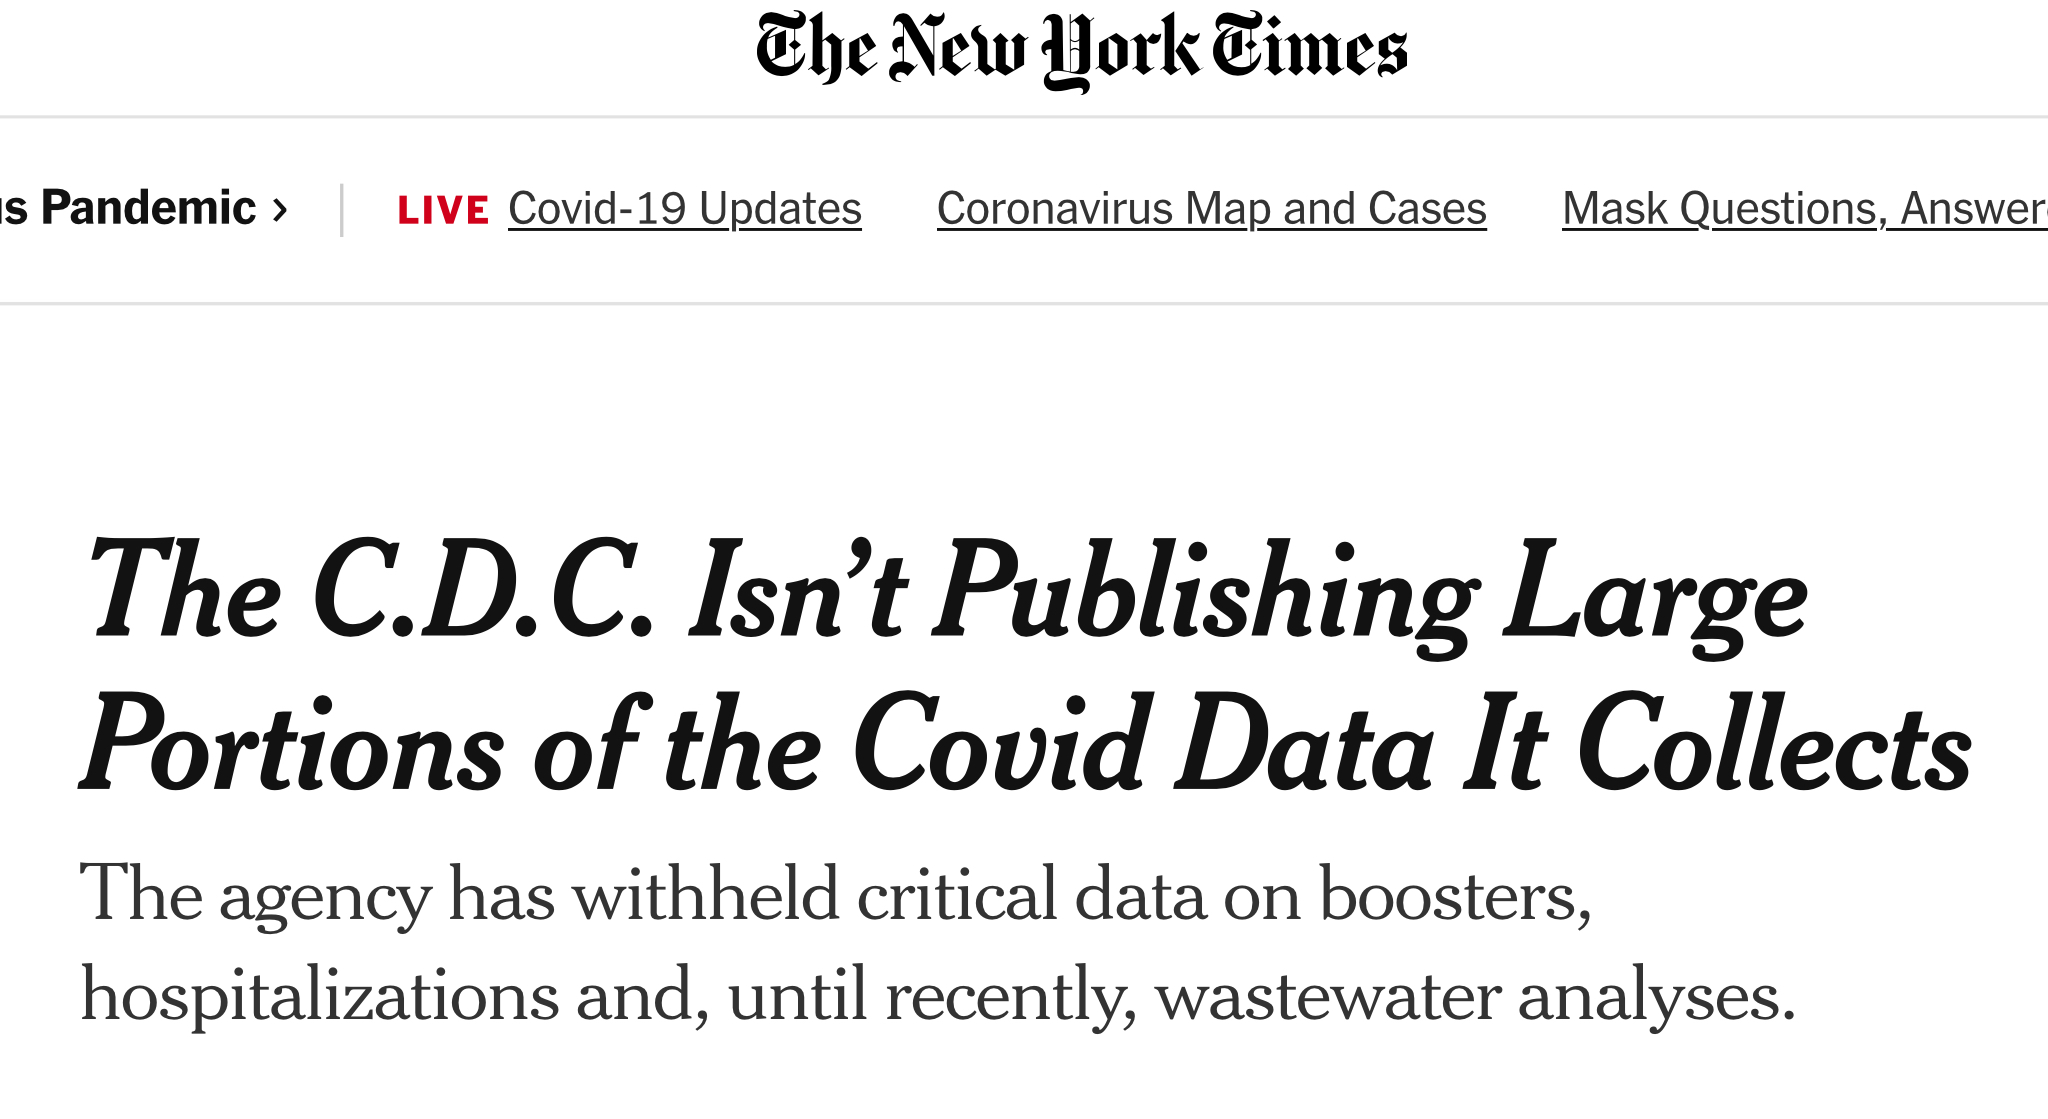Click "C.D.C." in the article headline
The height and width of the screenshot is (1119, 2048).
point(483,590)
